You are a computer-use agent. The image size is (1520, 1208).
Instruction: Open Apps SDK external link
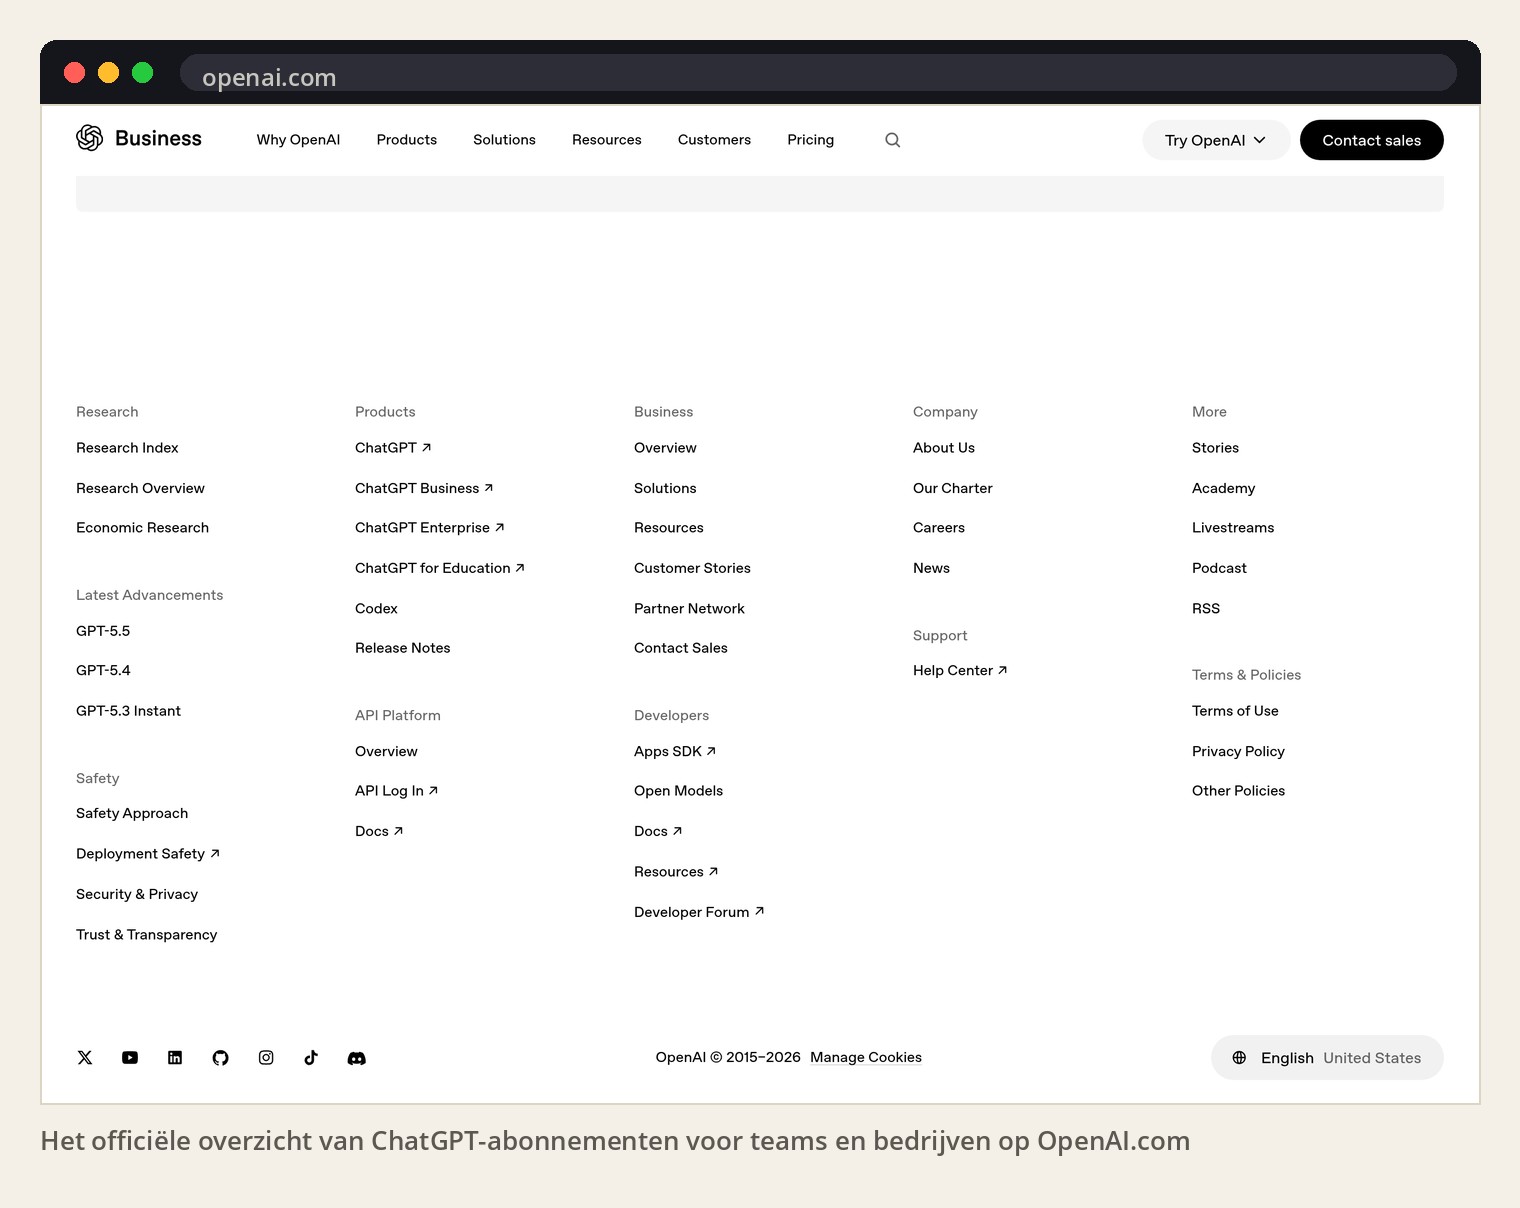(x=675, y=751)
